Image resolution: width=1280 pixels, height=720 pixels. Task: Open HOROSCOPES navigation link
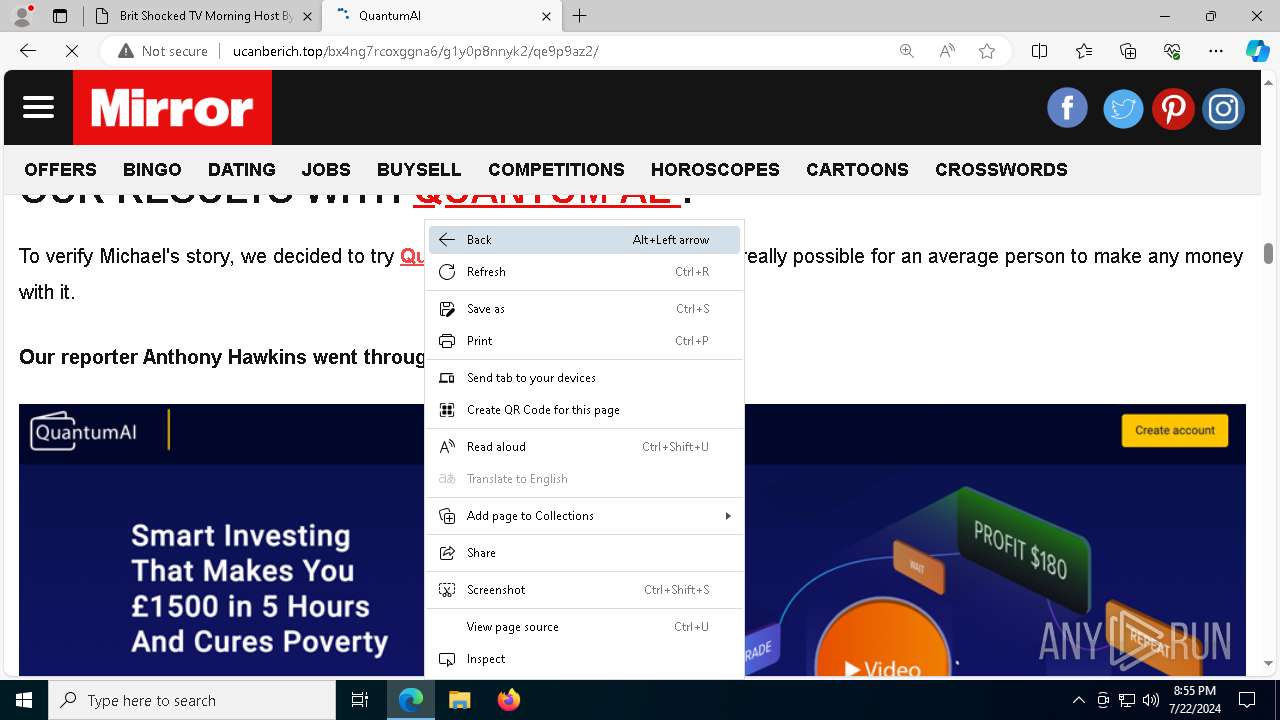coord(715,170)
